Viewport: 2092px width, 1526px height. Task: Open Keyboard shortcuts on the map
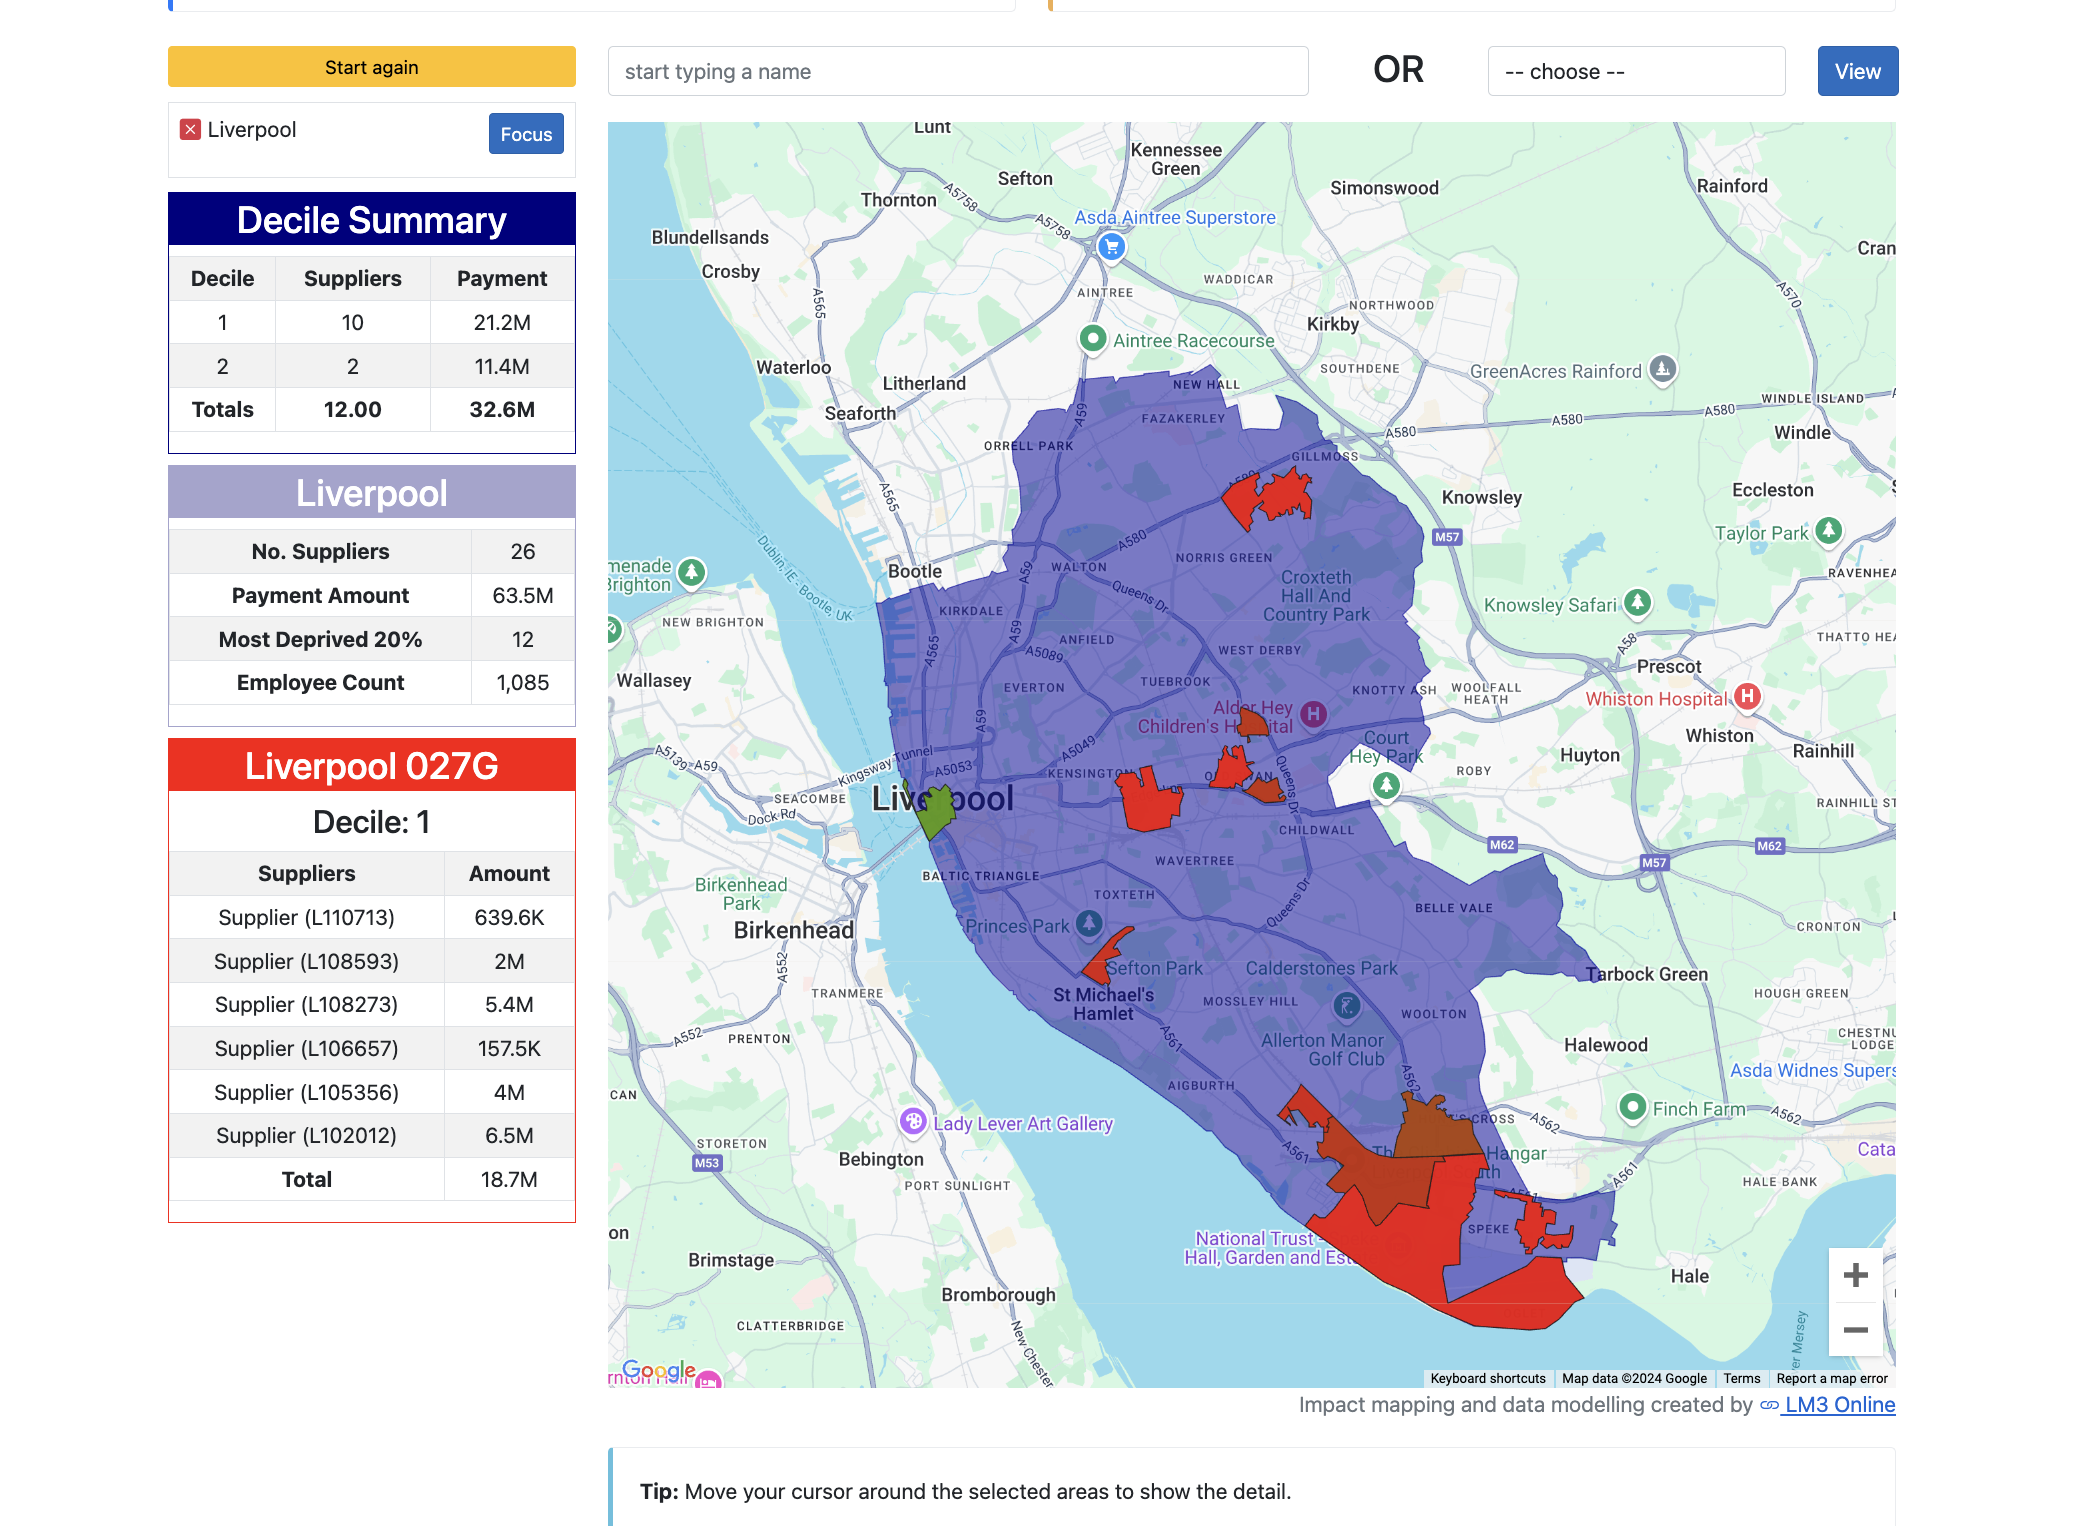point(1488,1378)
